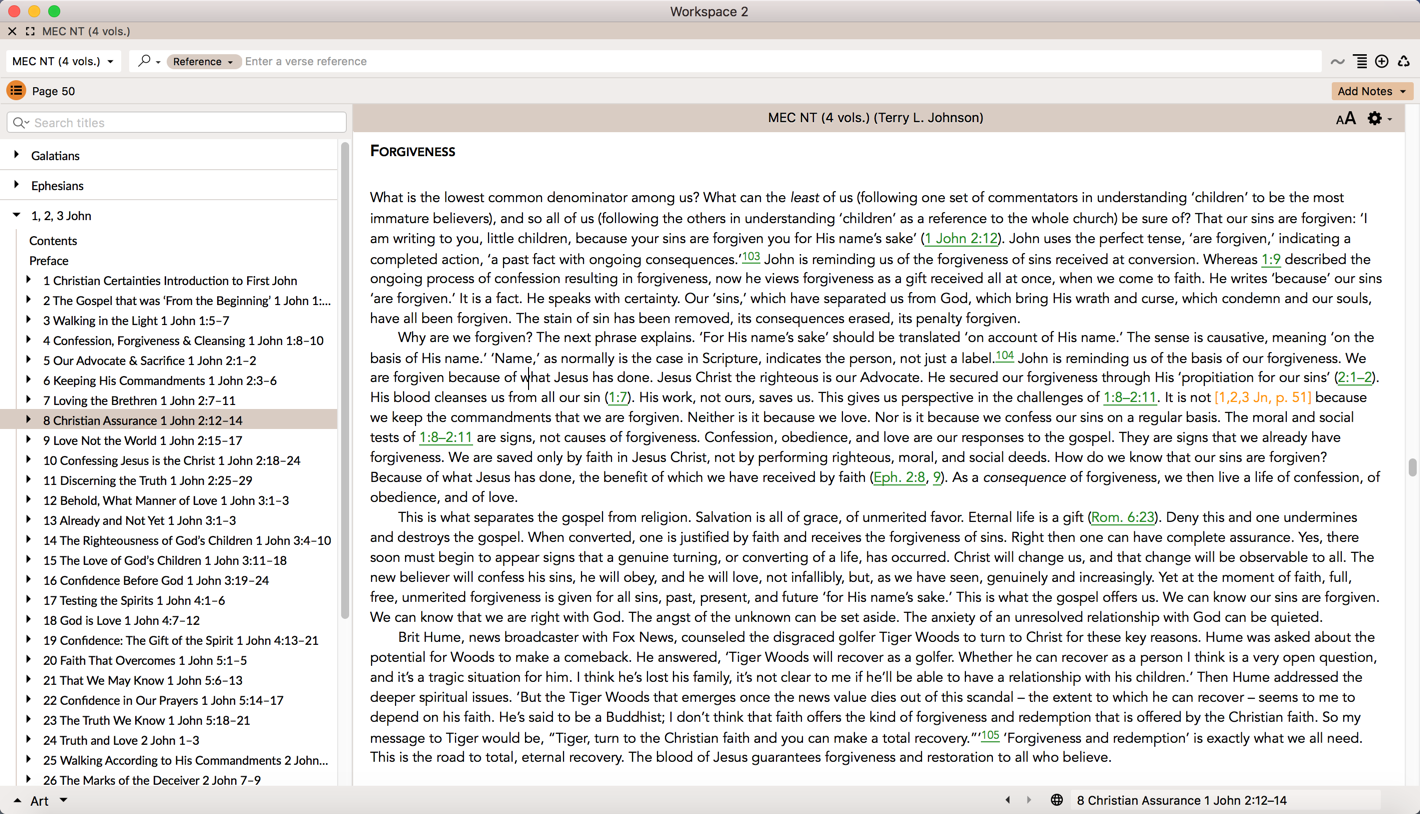
Task: Click the recycle arrows icon
Action: (1404, 62)
